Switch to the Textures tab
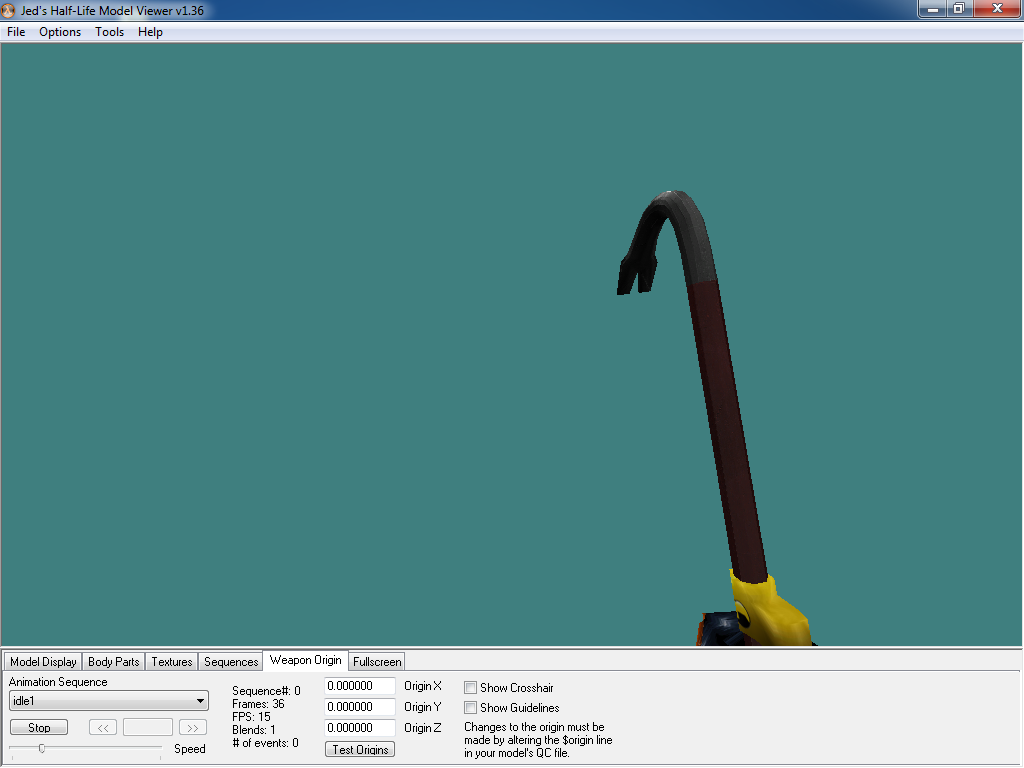 [x=172, y=662]
